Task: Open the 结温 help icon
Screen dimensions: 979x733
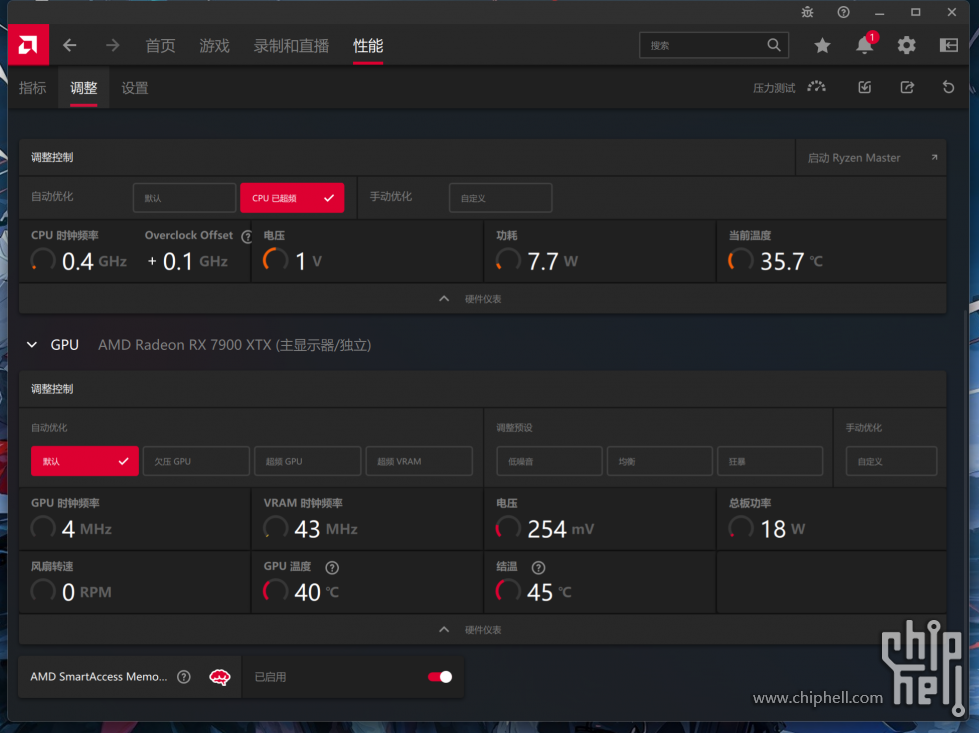Action: 538,568
